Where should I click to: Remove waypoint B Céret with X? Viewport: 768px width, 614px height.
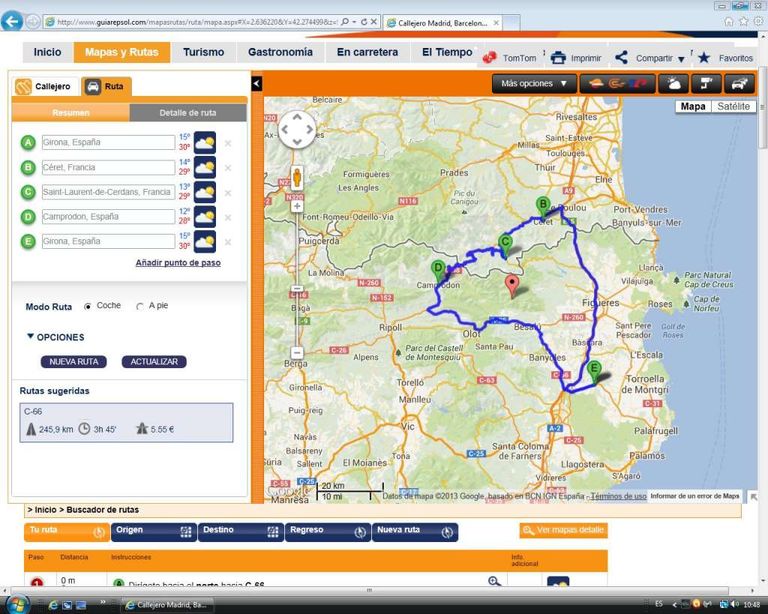[x=228, y=167]
